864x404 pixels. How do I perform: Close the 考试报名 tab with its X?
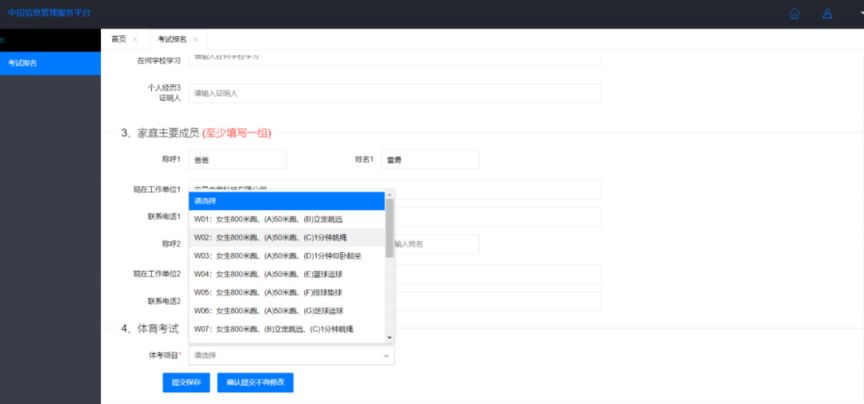(x=195, y=39)
